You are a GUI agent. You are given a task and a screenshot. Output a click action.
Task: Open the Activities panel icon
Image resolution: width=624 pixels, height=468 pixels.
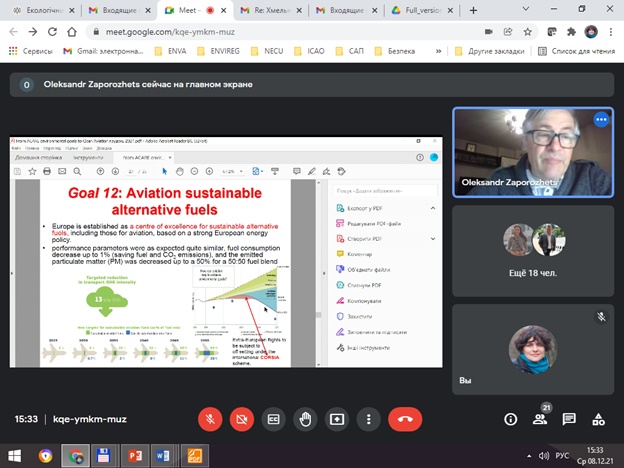tap(600, 419)
